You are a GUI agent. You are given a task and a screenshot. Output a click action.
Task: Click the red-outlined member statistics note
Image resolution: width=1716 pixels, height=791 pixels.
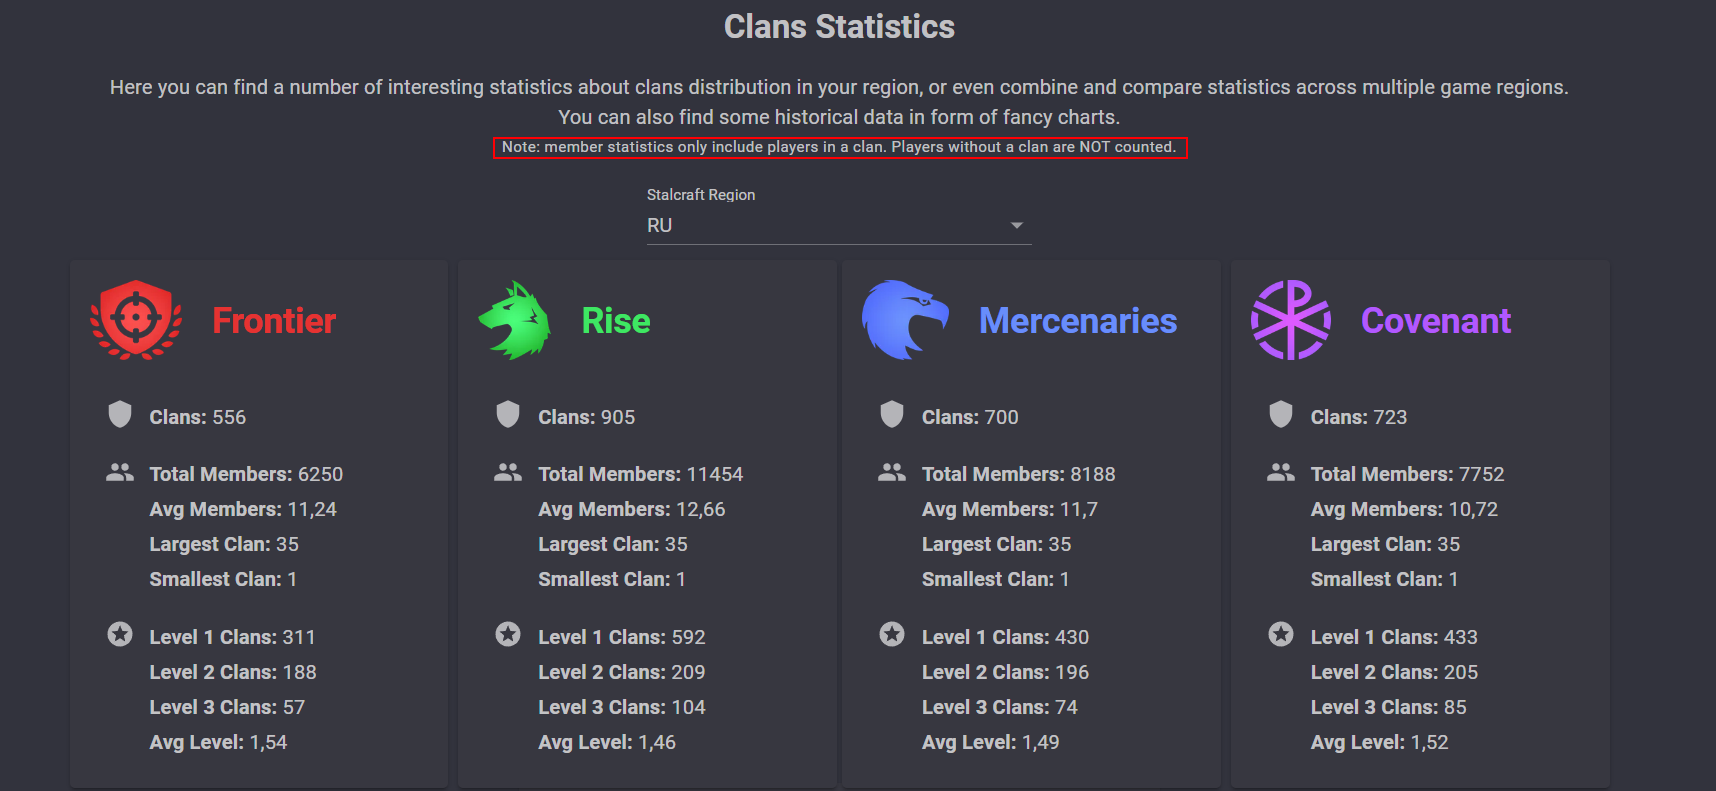tap(840, 148)
